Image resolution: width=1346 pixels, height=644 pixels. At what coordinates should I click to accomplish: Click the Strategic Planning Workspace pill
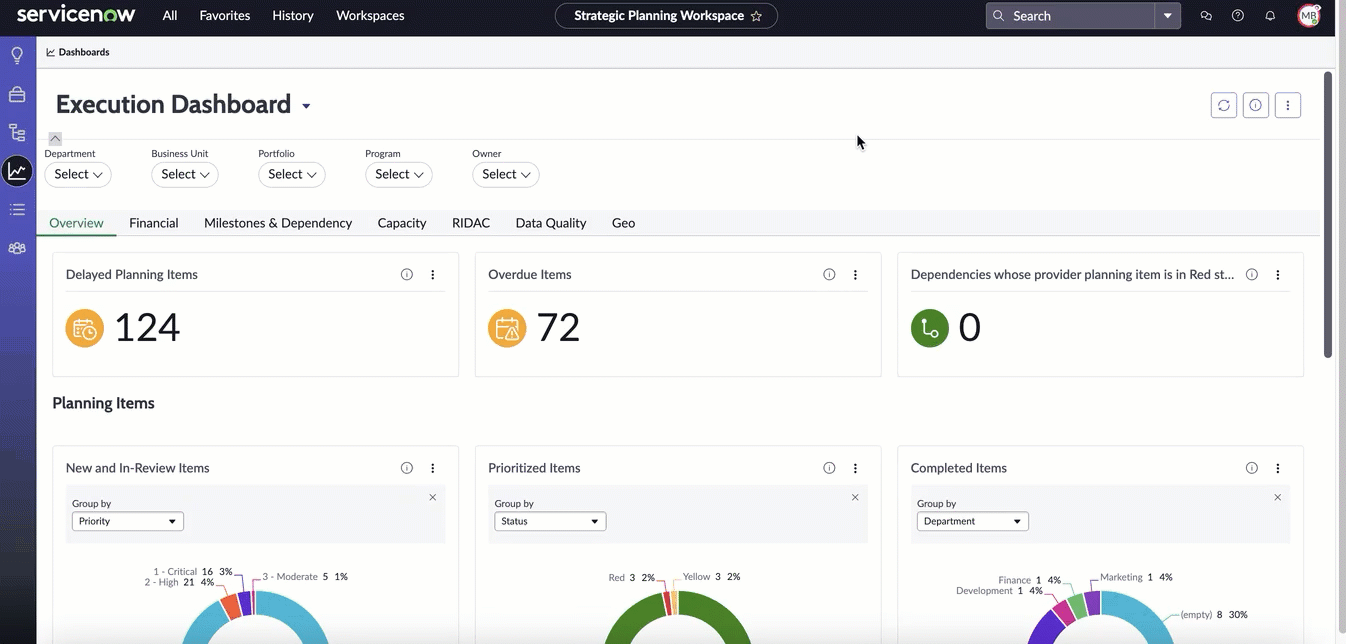click(666, 16)
